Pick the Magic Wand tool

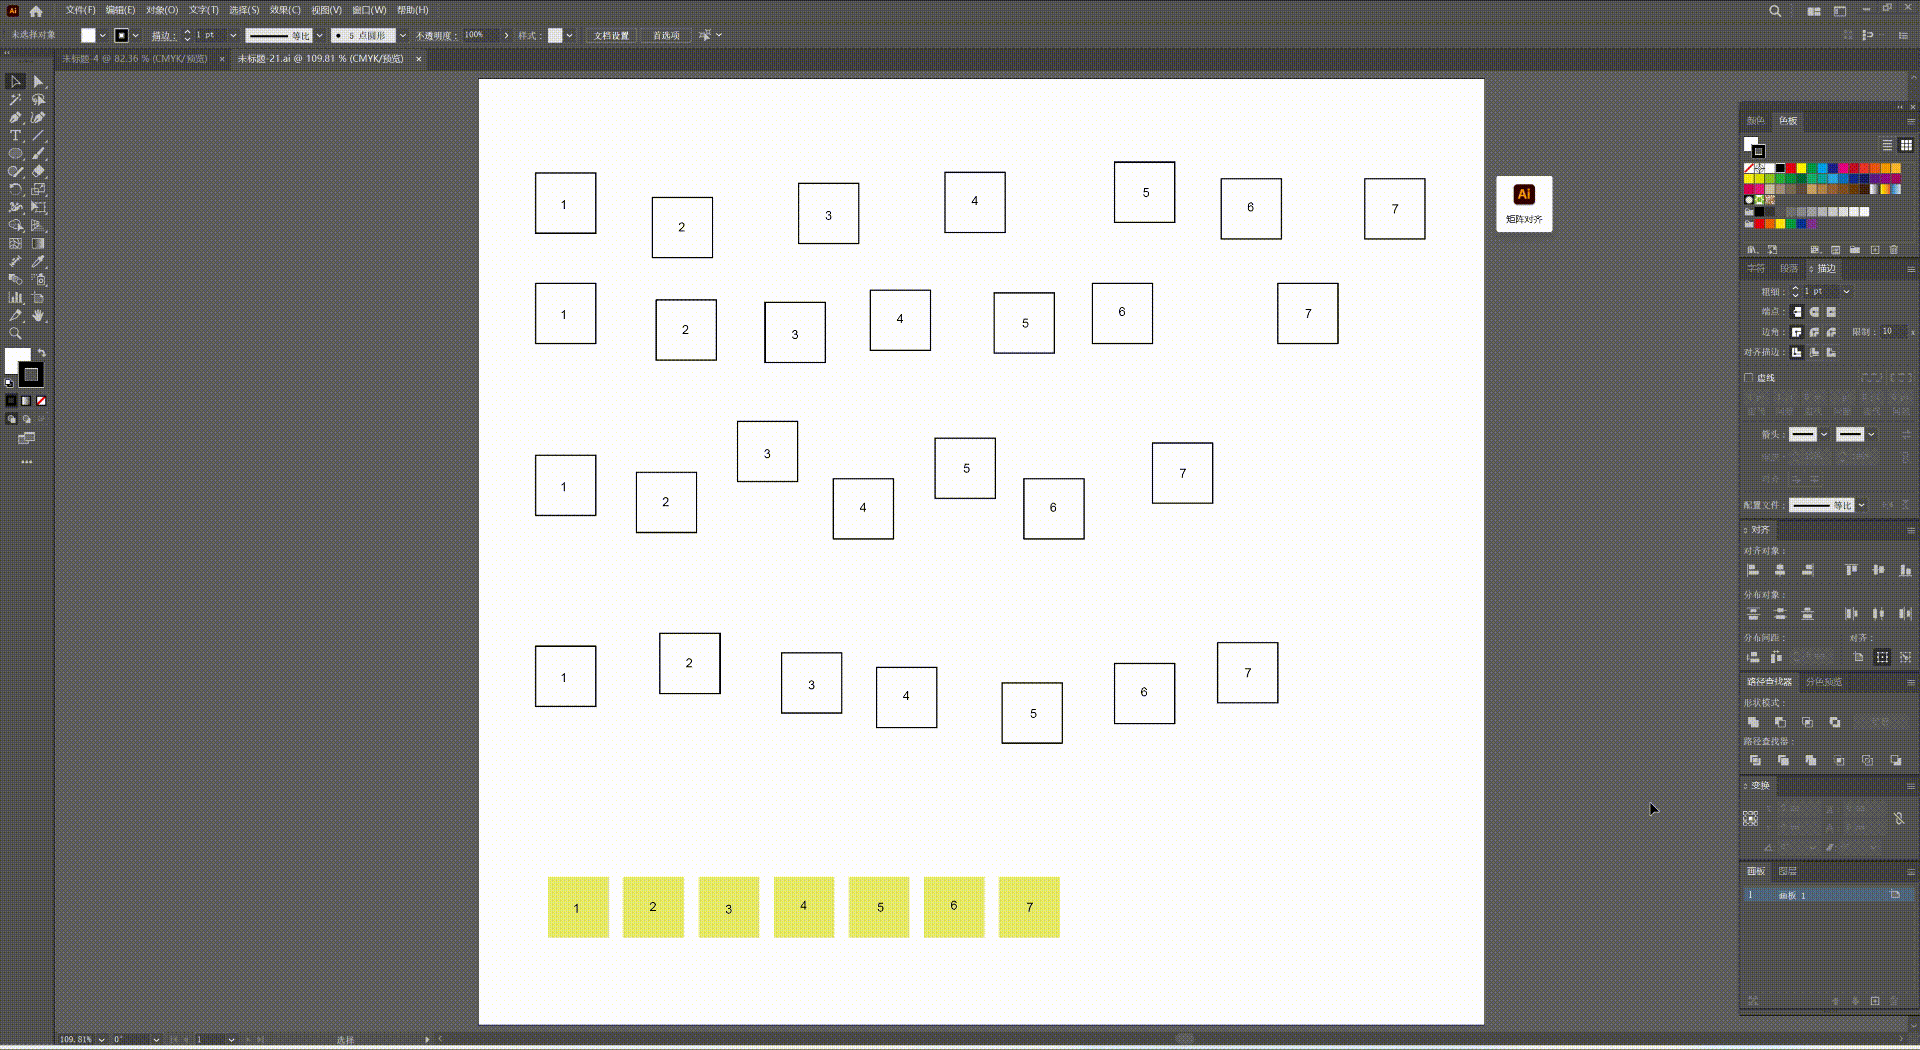click(15, 100)
